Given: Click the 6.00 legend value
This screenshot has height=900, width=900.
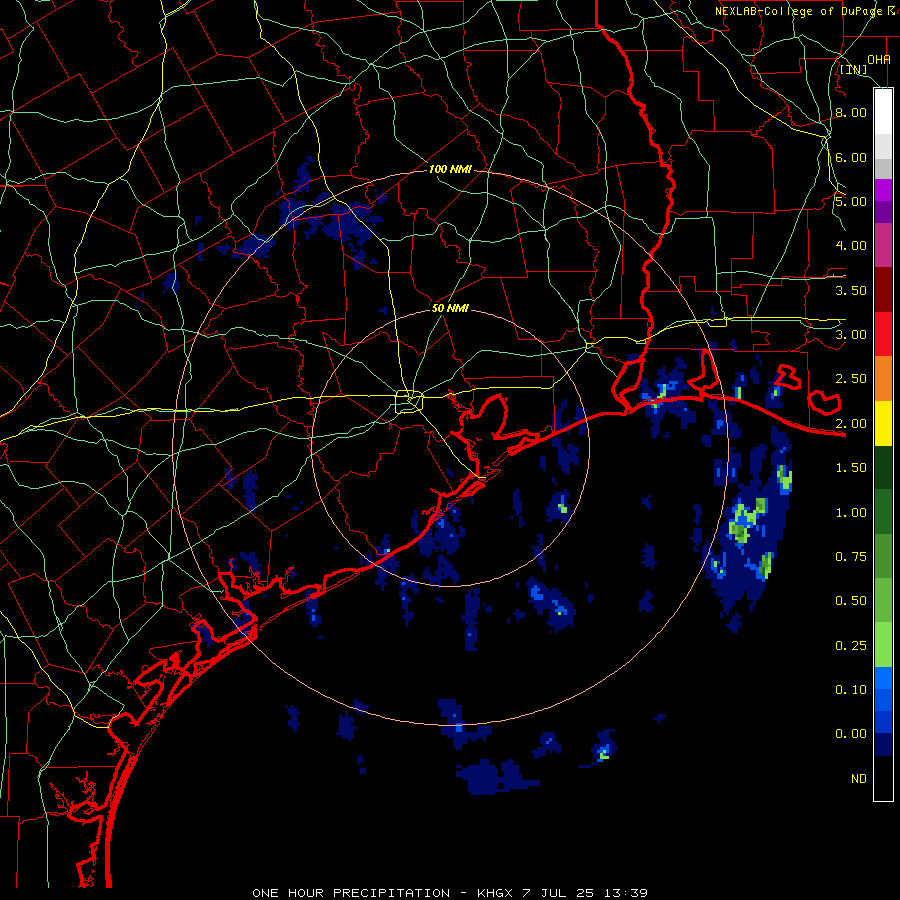Looking at the screenshot, I should point(851,157).
